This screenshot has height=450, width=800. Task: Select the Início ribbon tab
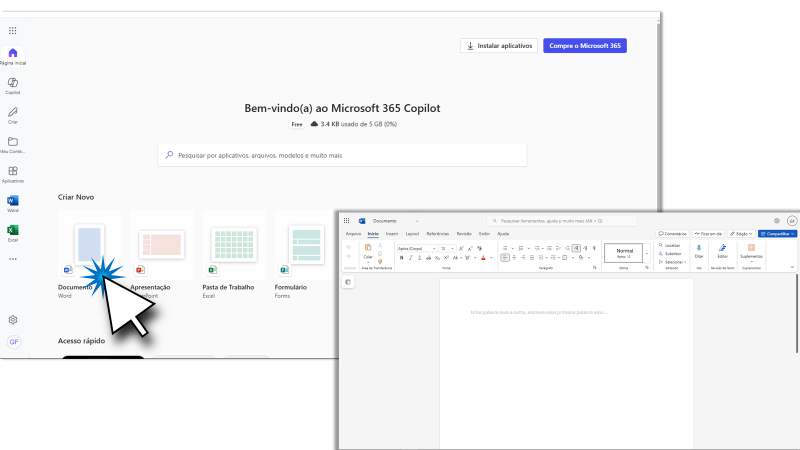[x=373, y=234]
